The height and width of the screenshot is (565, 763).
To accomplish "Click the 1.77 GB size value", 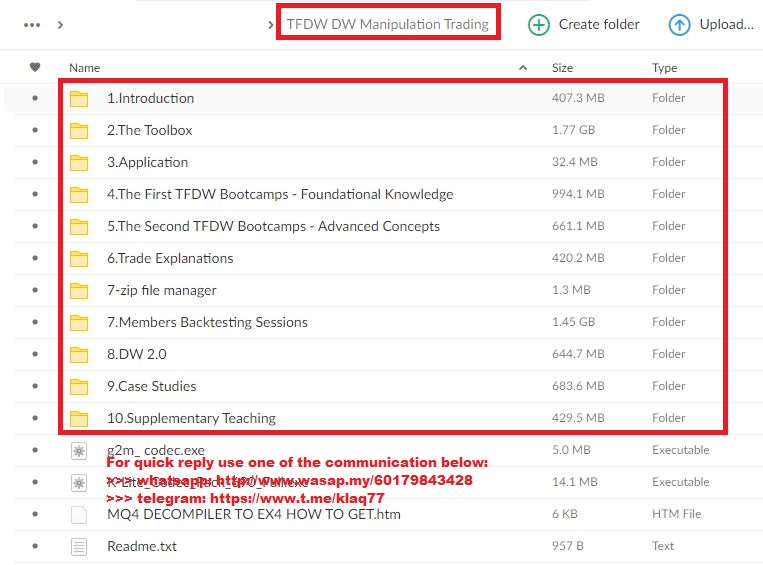I will tap(573, 130).
